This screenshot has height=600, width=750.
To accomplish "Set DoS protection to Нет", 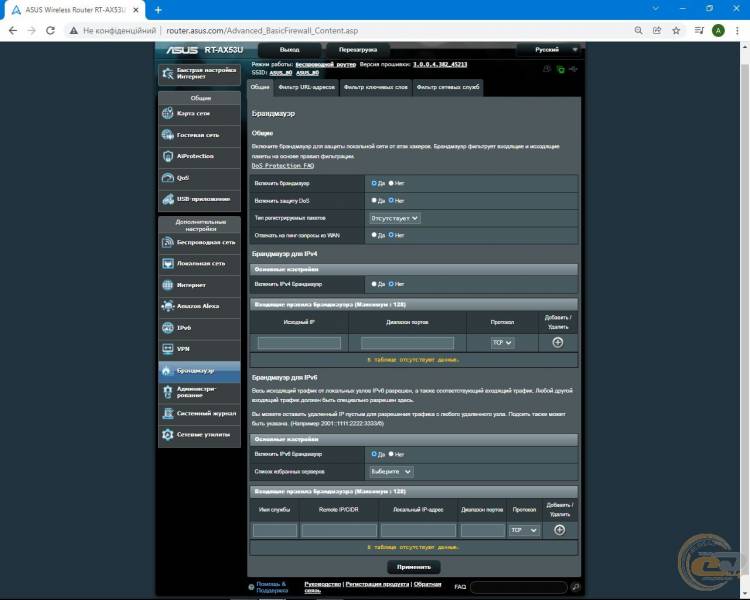I will [x=391, y=200].
